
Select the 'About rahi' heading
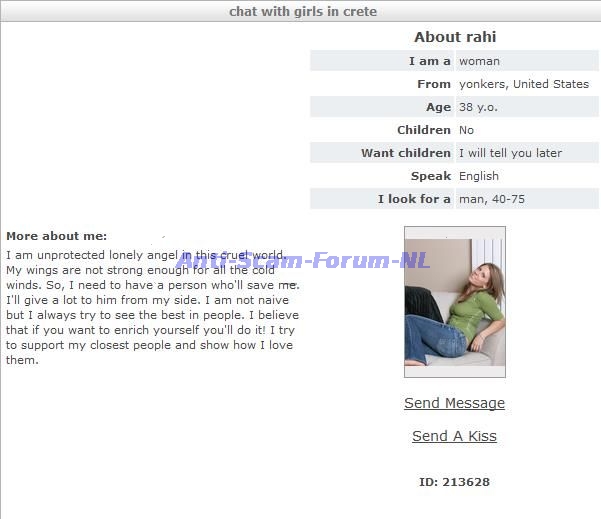455,37
